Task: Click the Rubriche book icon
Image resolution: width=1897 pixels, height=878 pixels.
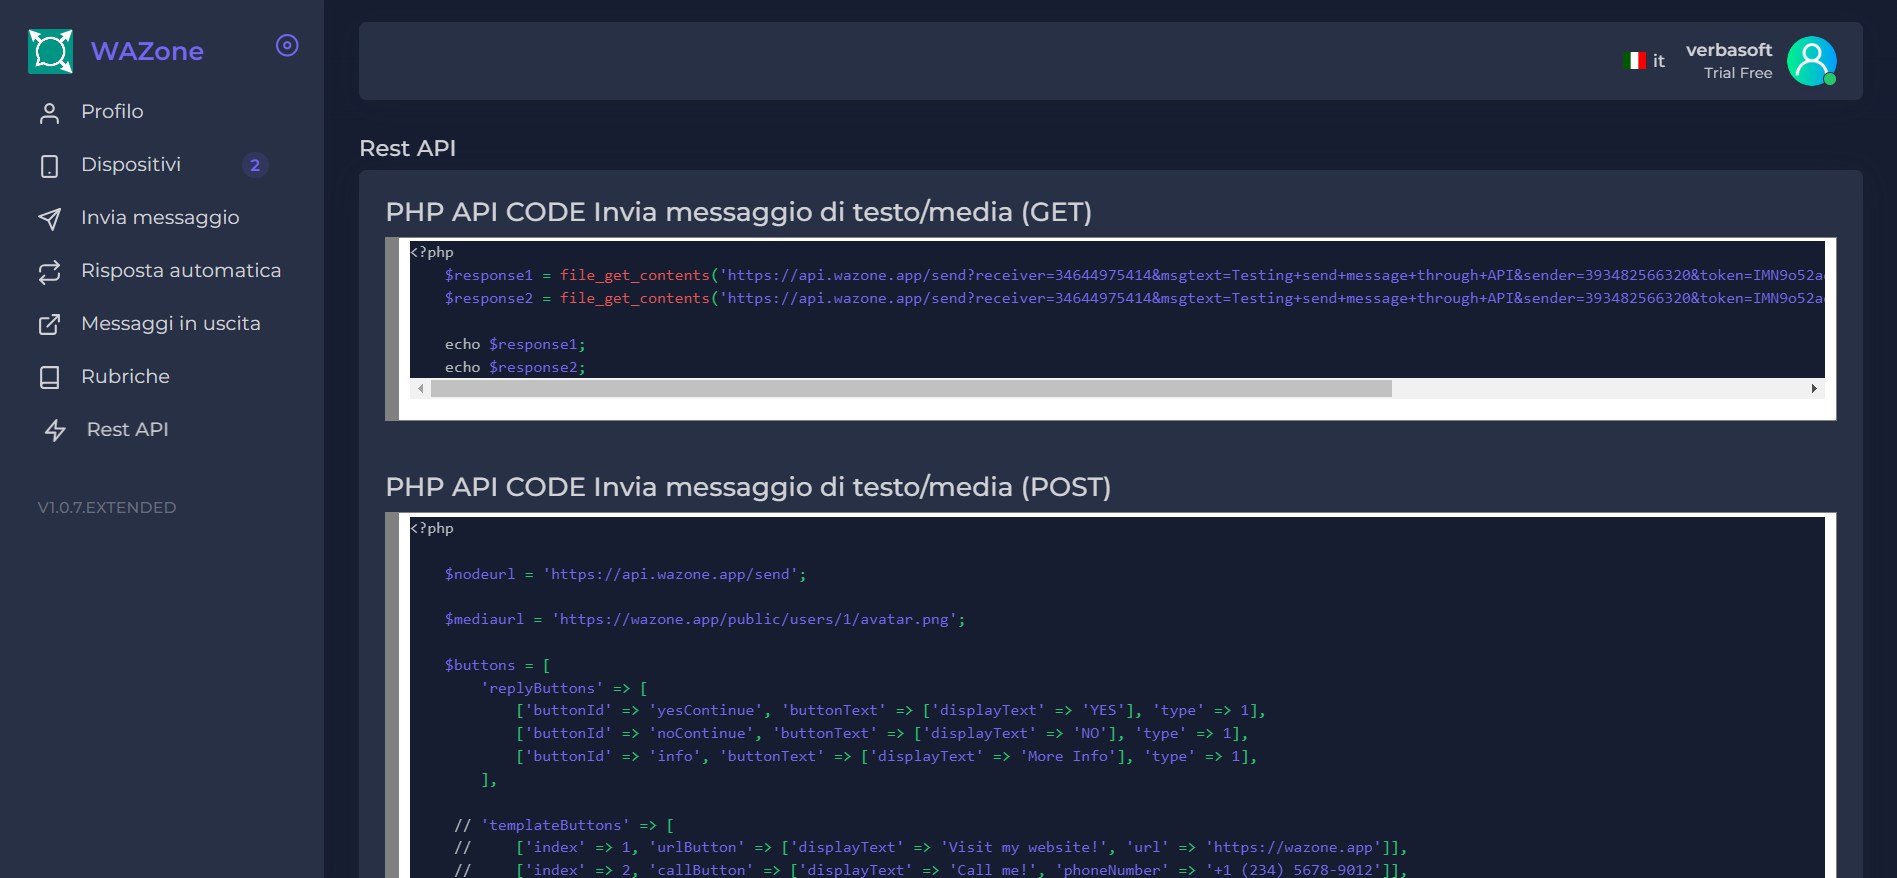Action: 49,378
